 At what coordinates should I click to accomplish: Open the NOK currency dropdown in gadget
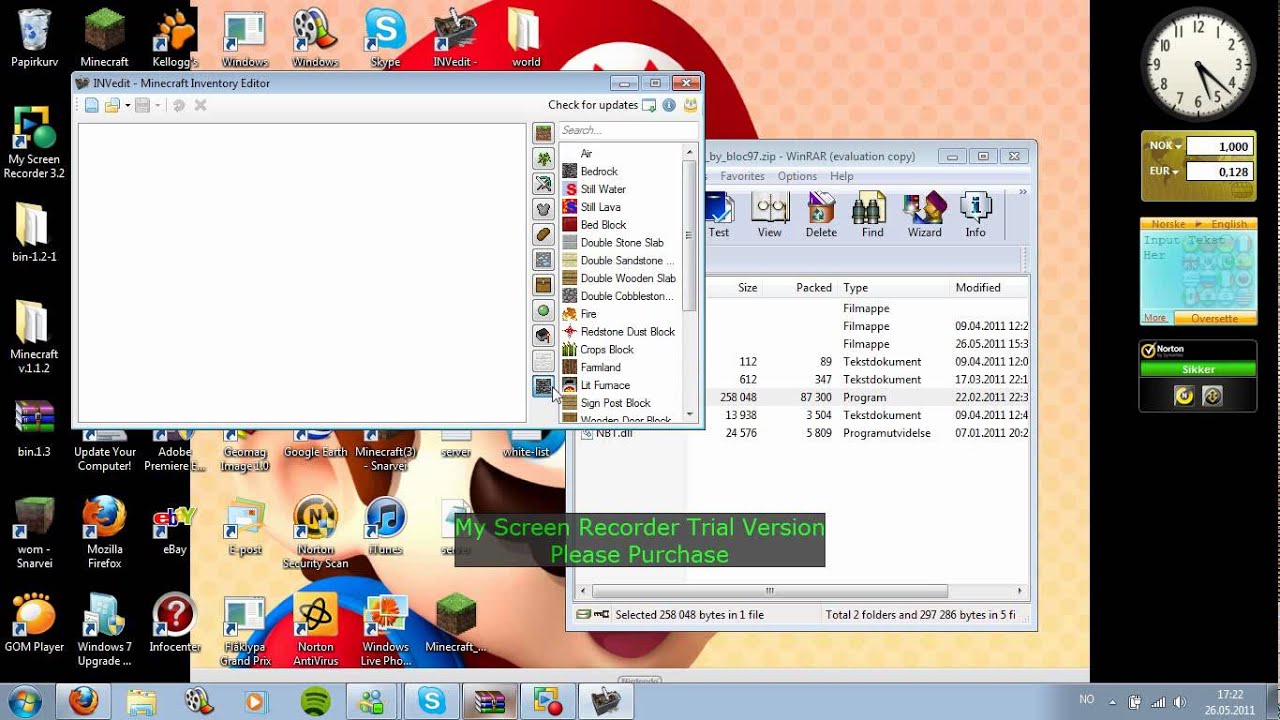(1166, 146)
